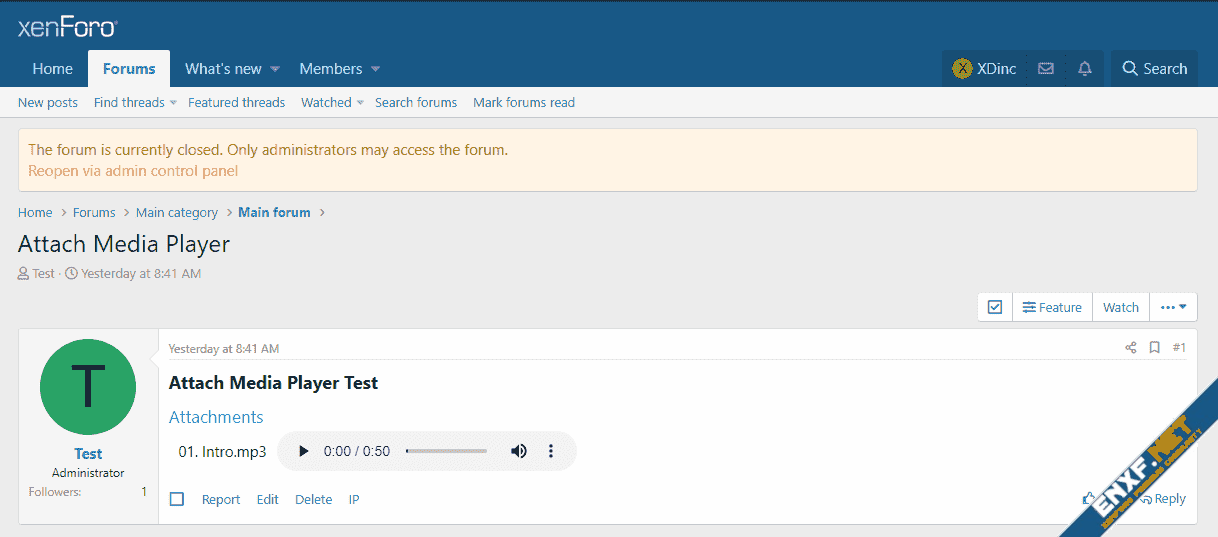The image size is (1218, 537).
Task: Open the alerts bell icon
Action: click(x=1085, y=69)
